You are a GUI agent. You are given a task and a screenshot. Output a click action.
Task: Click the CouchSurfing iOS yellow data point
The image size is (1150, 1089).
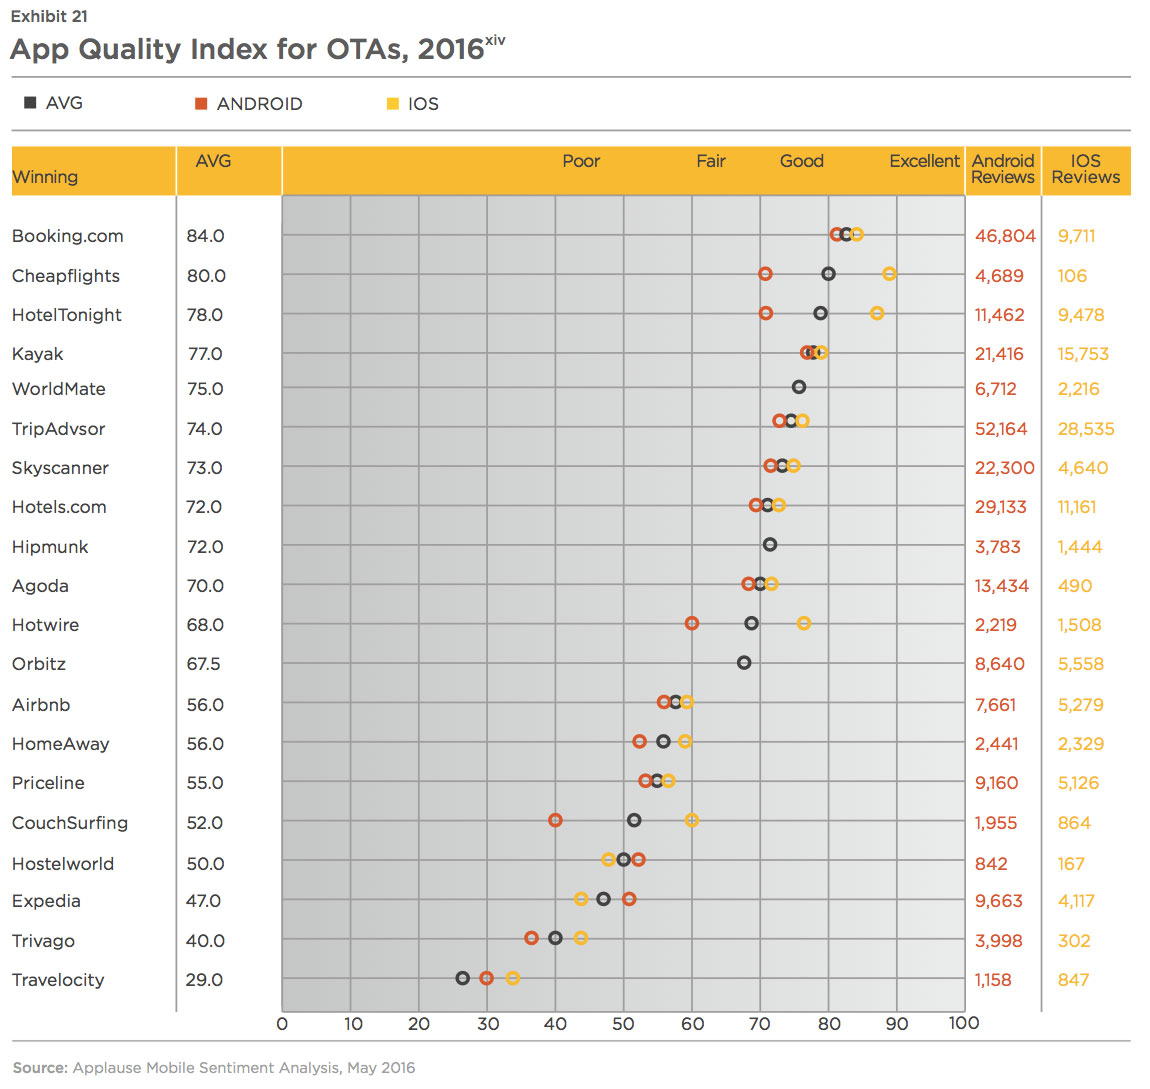tap(692, 820)
